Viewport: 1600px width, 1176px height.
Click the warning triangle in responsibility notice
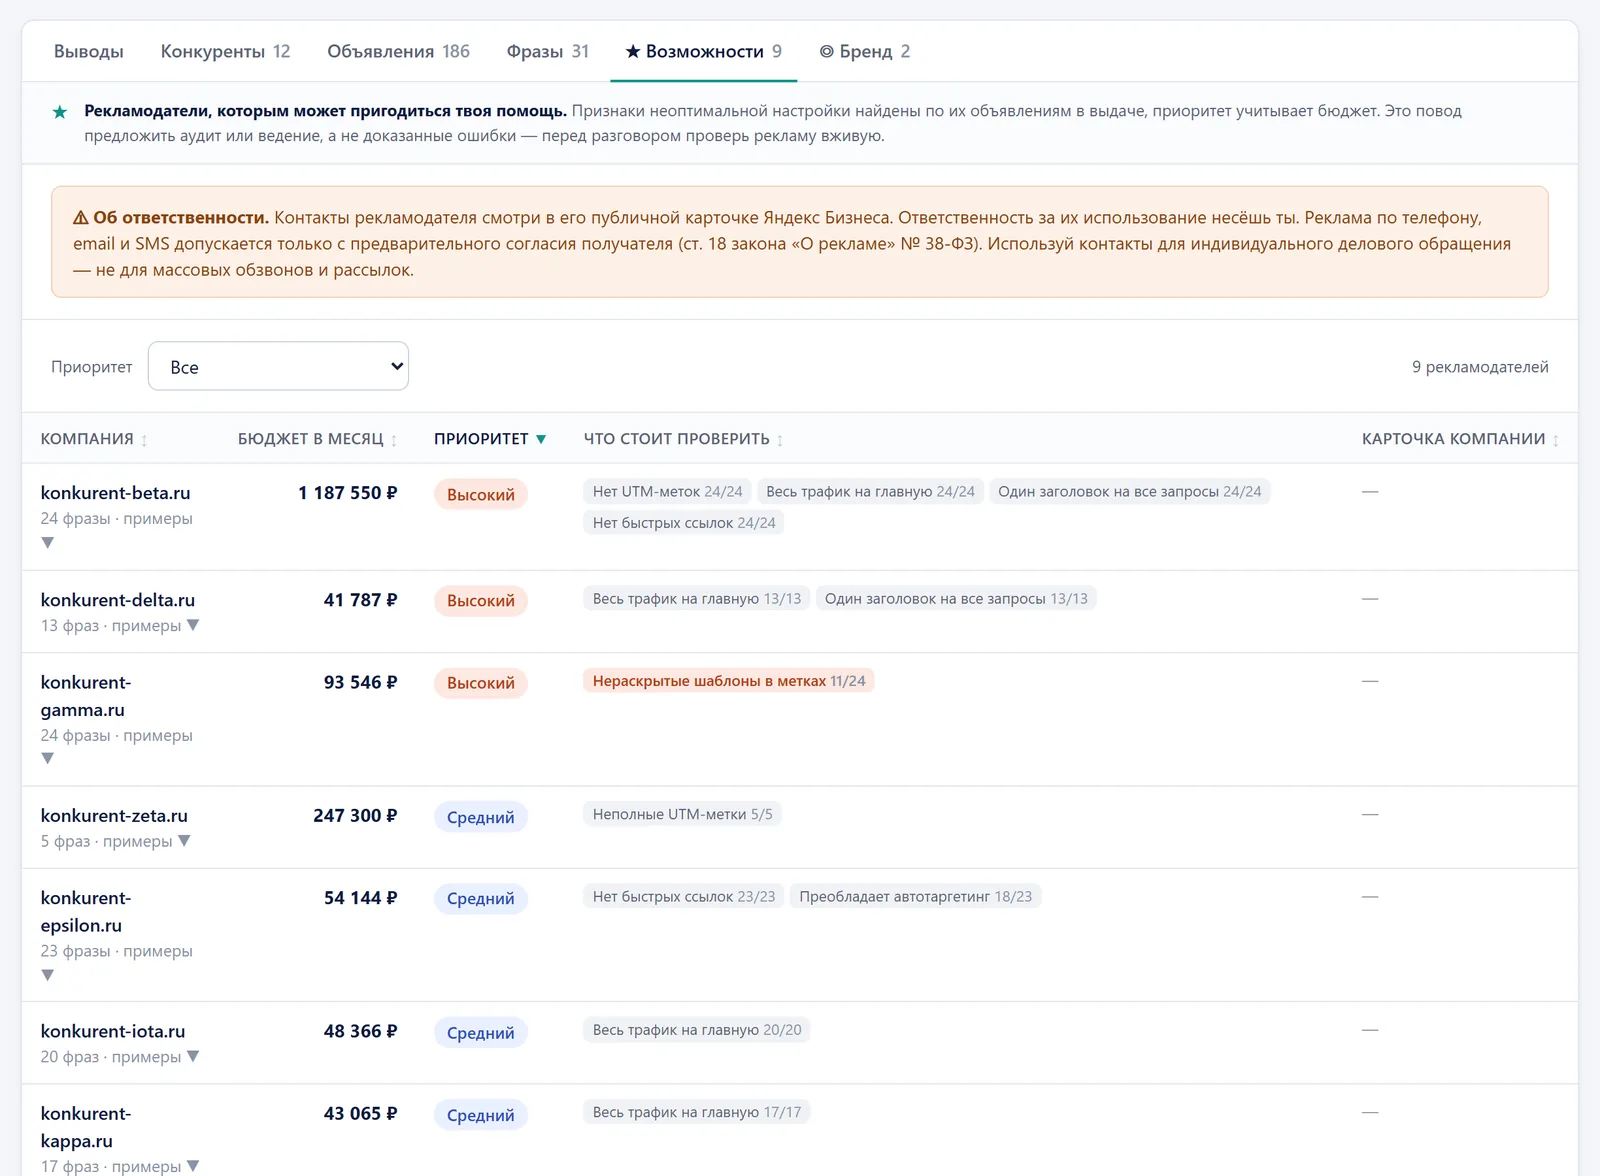(x=81, y=217)
